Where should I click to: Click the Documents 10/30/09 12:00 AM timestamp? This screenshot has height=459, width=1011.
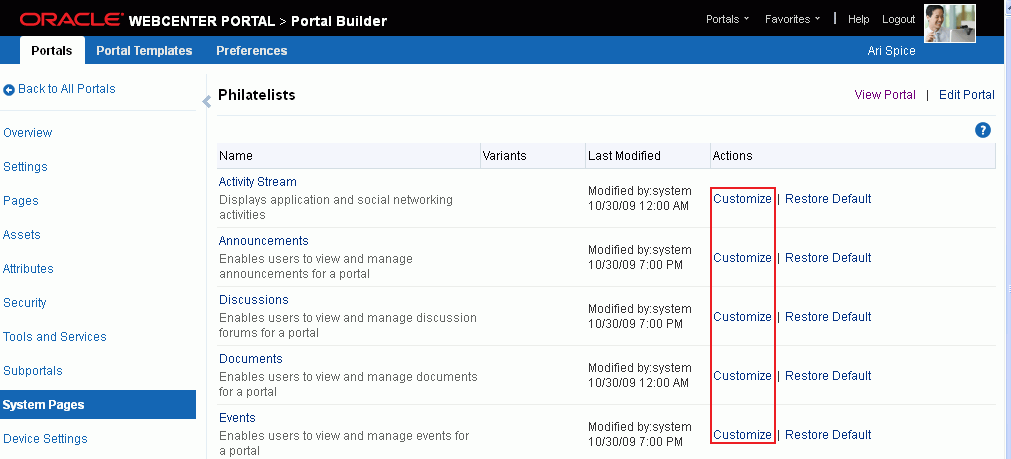coord(638,383)
